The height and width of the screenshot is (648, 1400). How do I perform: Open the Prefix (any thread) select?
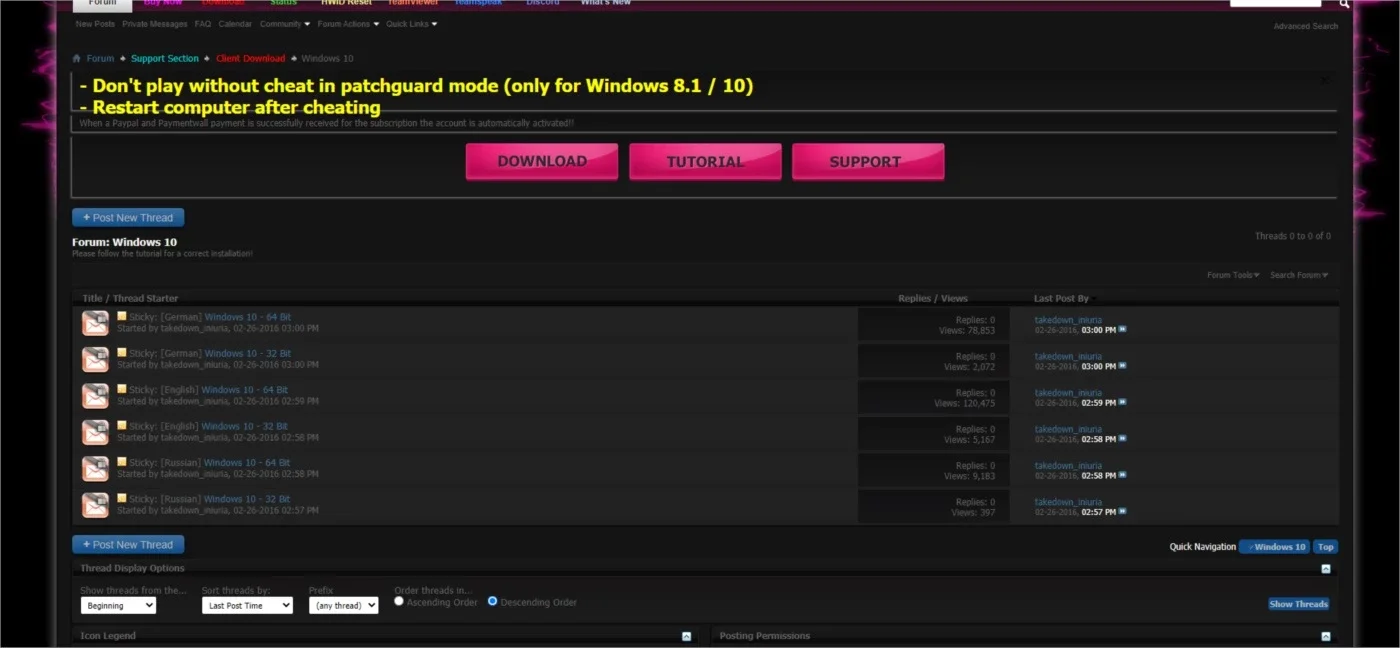tap(343, 605)
